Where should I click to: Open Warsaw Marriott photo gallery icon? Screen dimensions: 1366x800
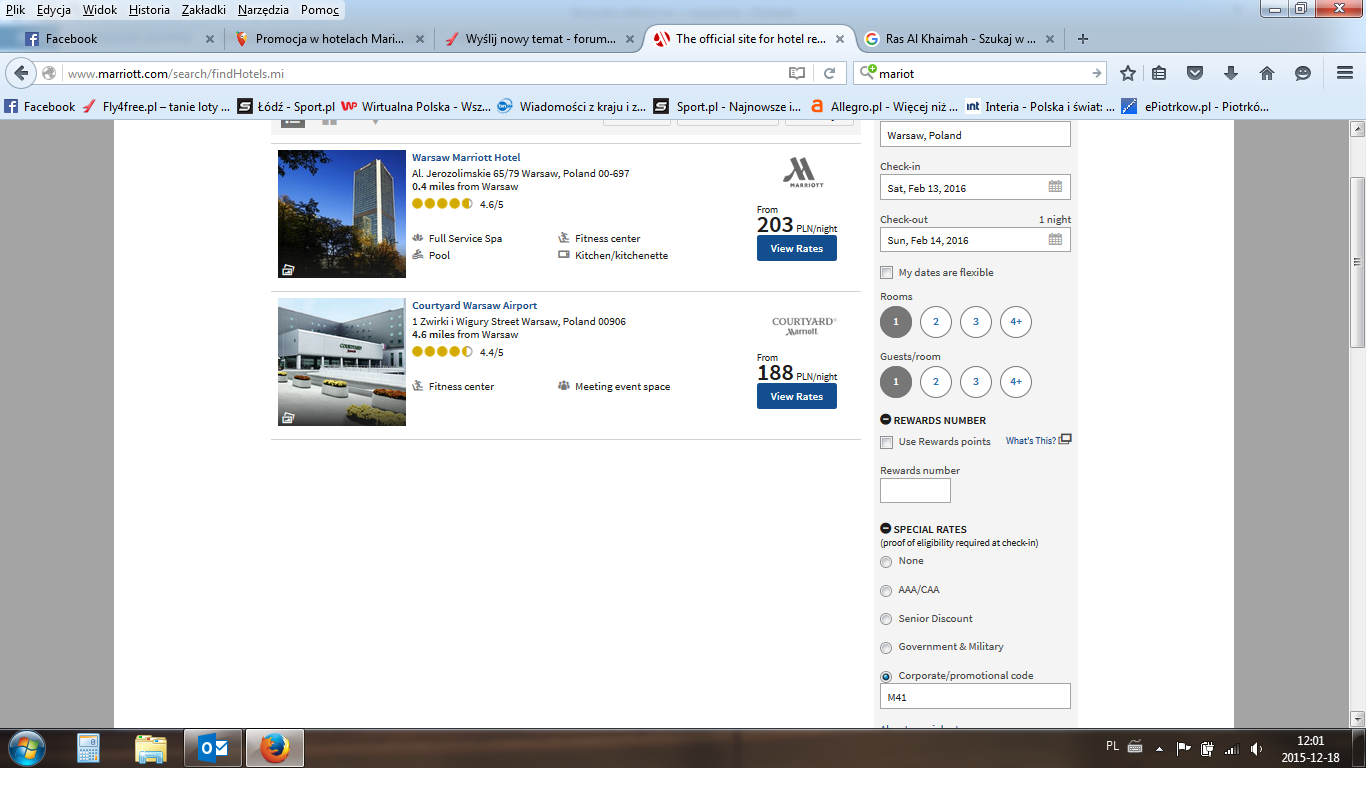(x=288, y=269)
